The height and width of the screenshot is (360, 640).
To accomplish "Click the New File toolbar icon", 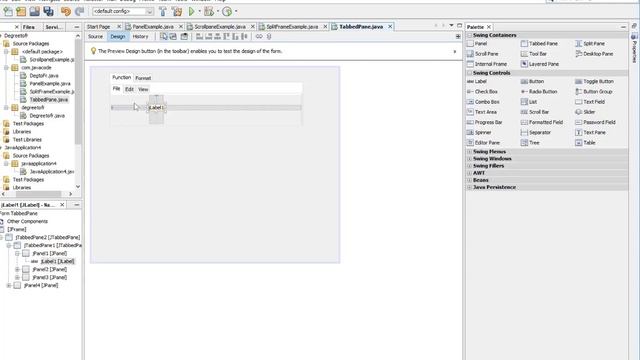I will pyautogui.click(x=8, y=11).
